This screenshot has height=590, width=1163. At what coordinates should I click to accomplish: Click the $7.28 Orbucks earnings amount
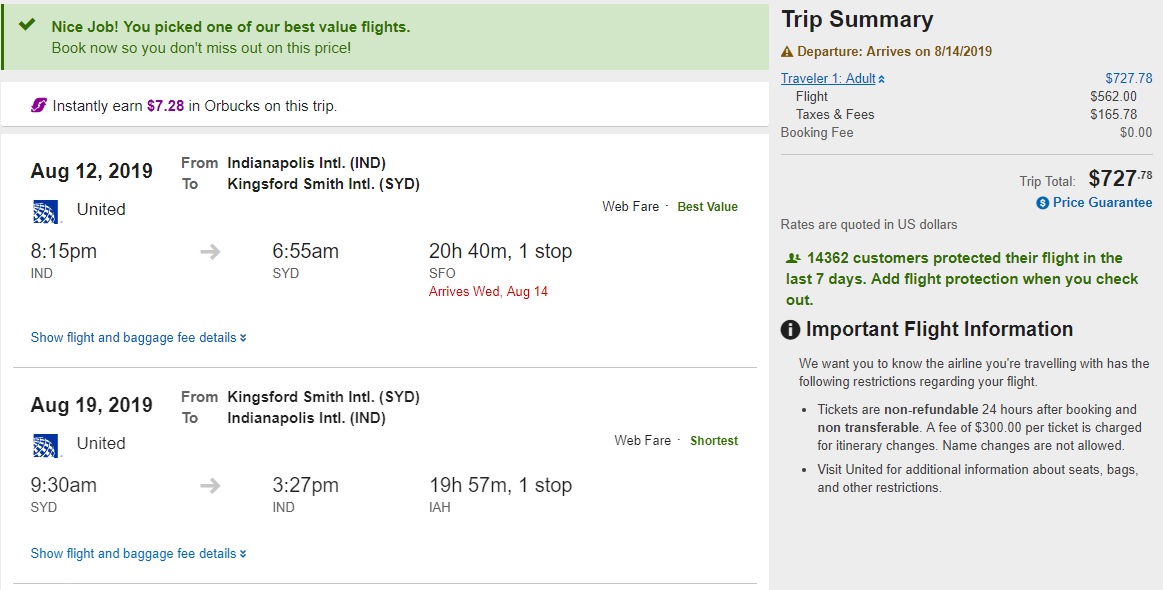pyautogui.click(x=165, y=106)
